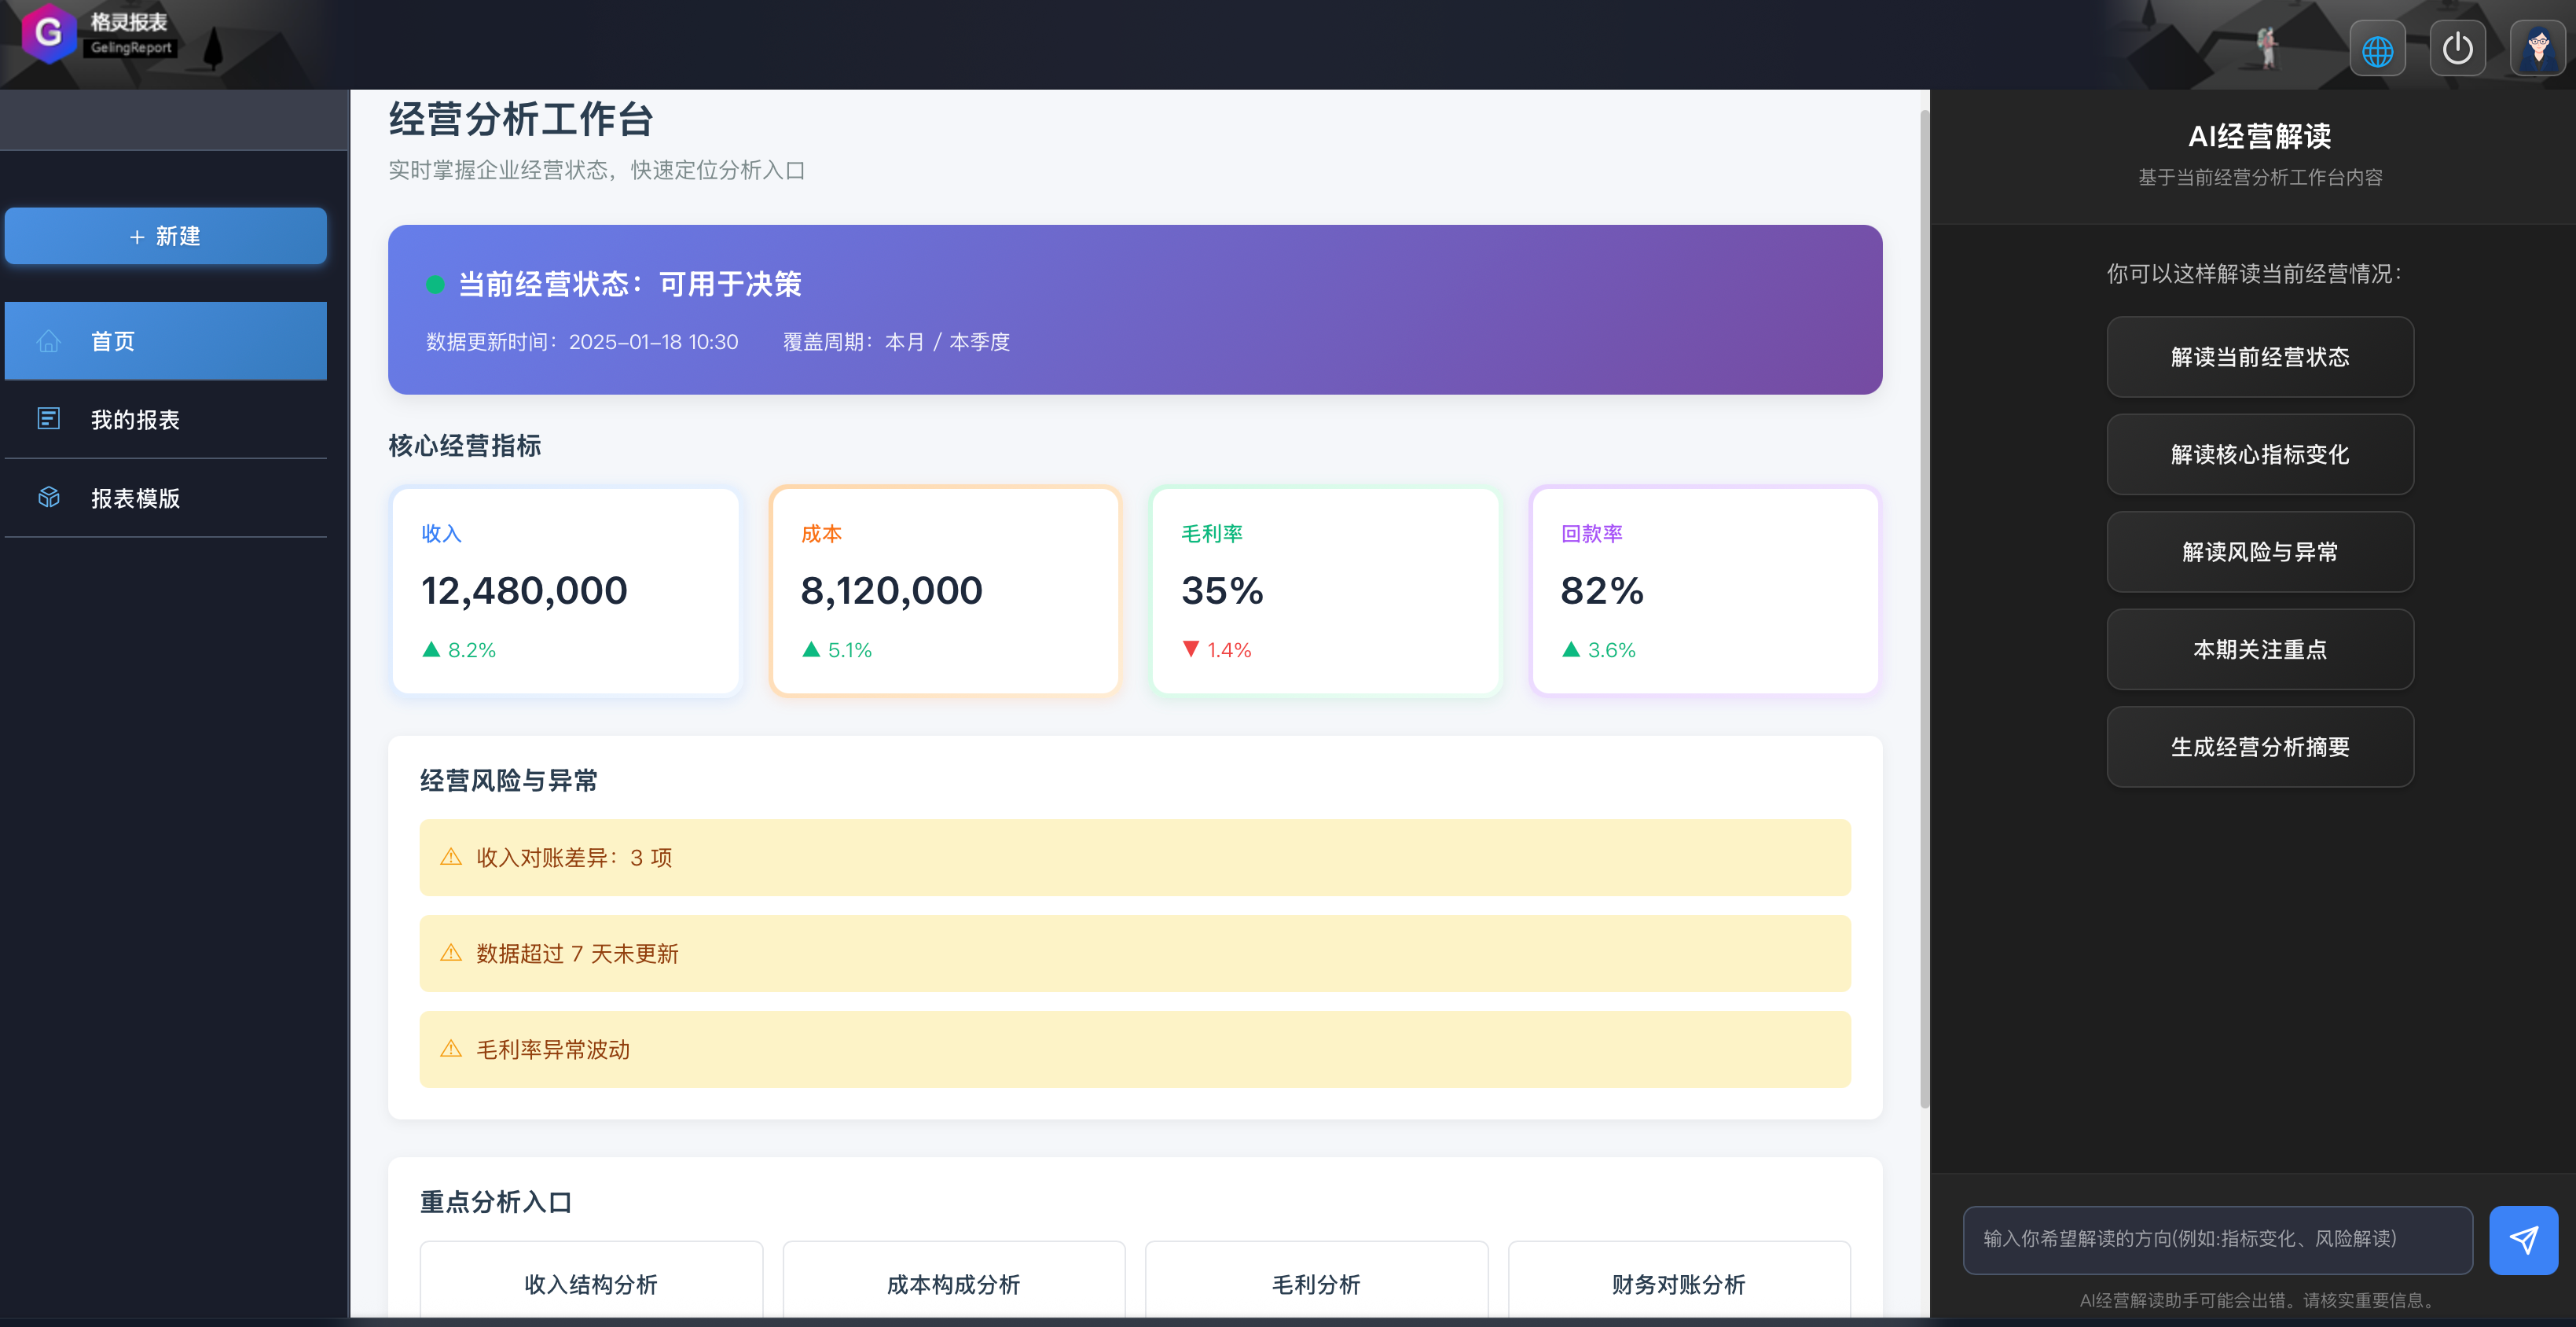The image size is (2576, 1327).
Task: Switch to 我的报表 in the sidebar
Action: 135,419
